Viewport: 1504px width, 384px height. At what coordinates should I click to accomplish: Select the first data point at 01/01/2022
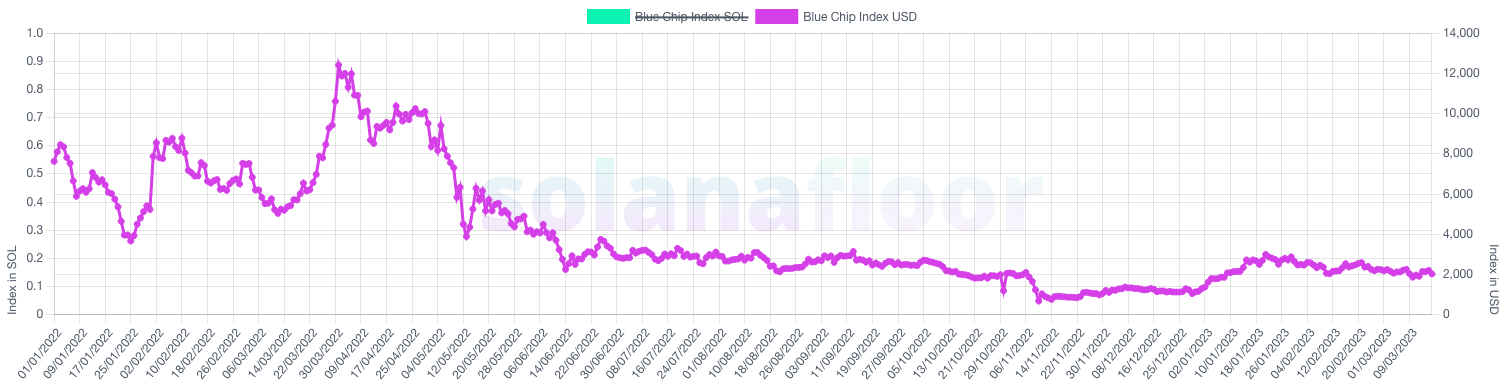54,161
